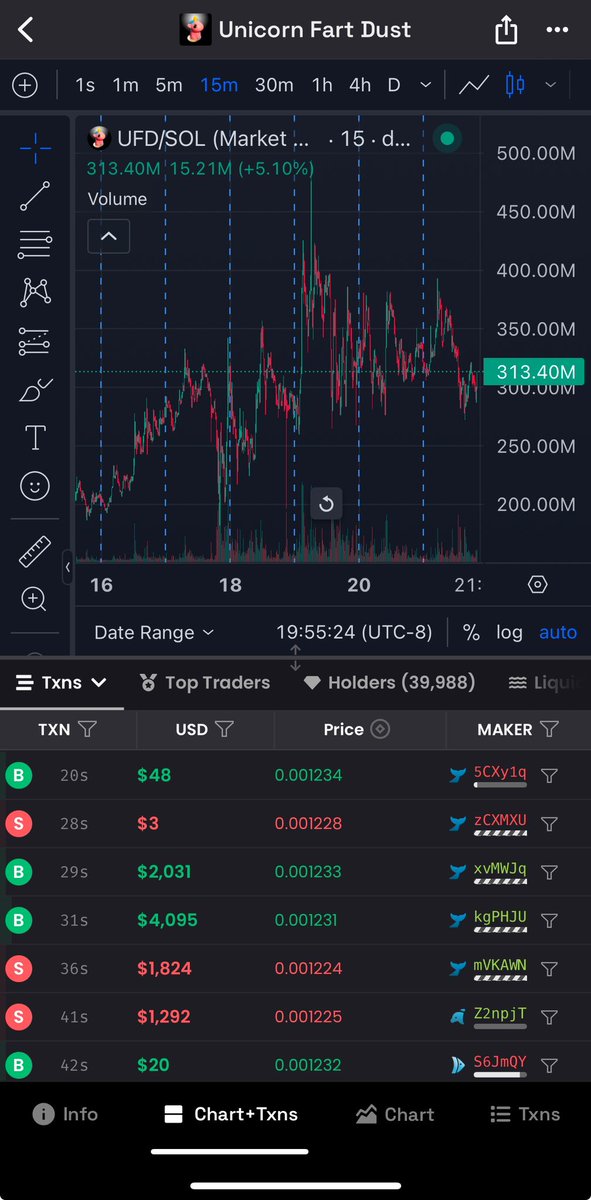Open the share icon at top
The height and width of the screenshot is (1200, 591).
click(506, 29)
